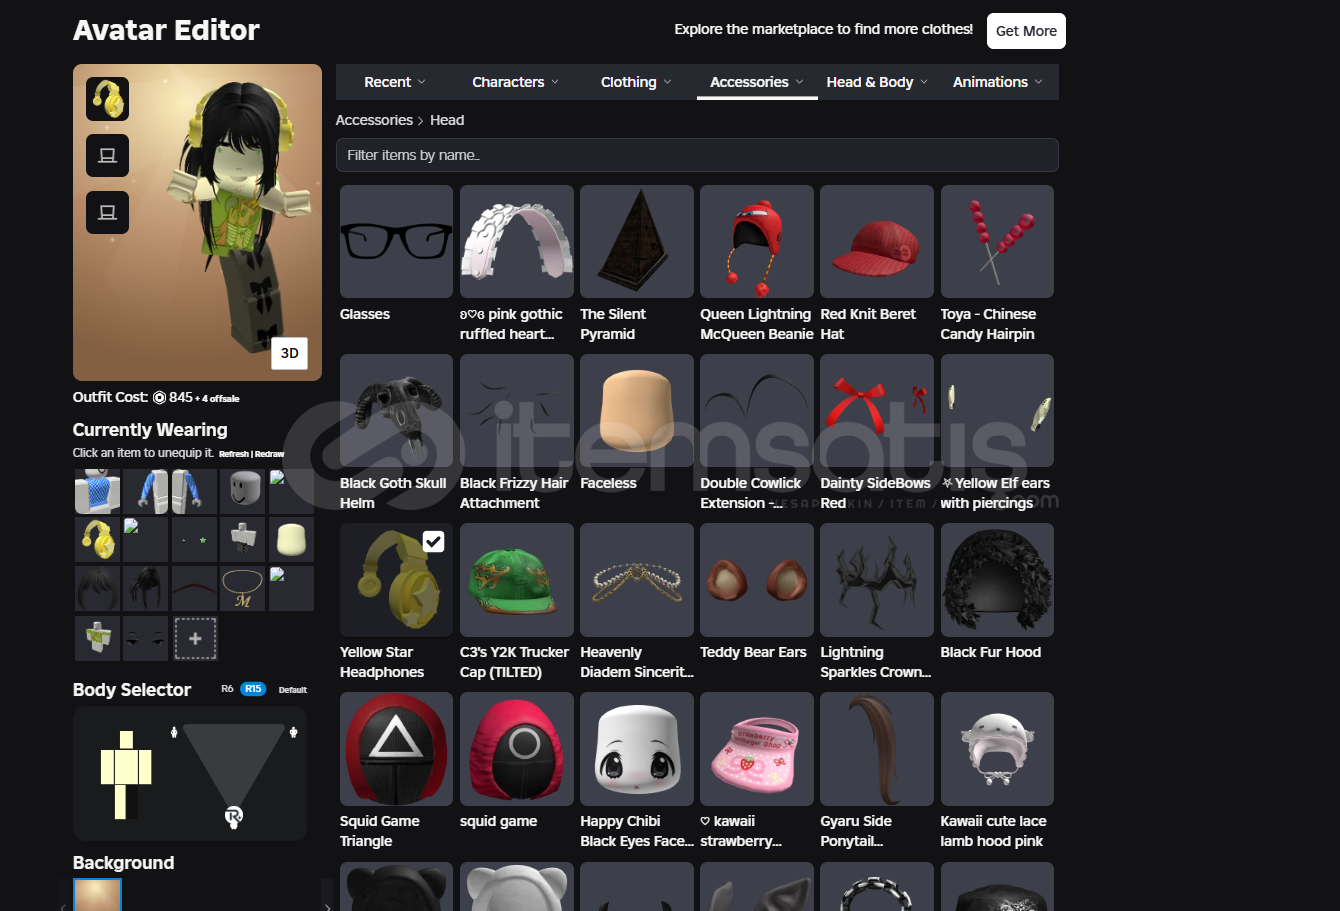Select the tan gradient background swatch

(x=97, y=895)
